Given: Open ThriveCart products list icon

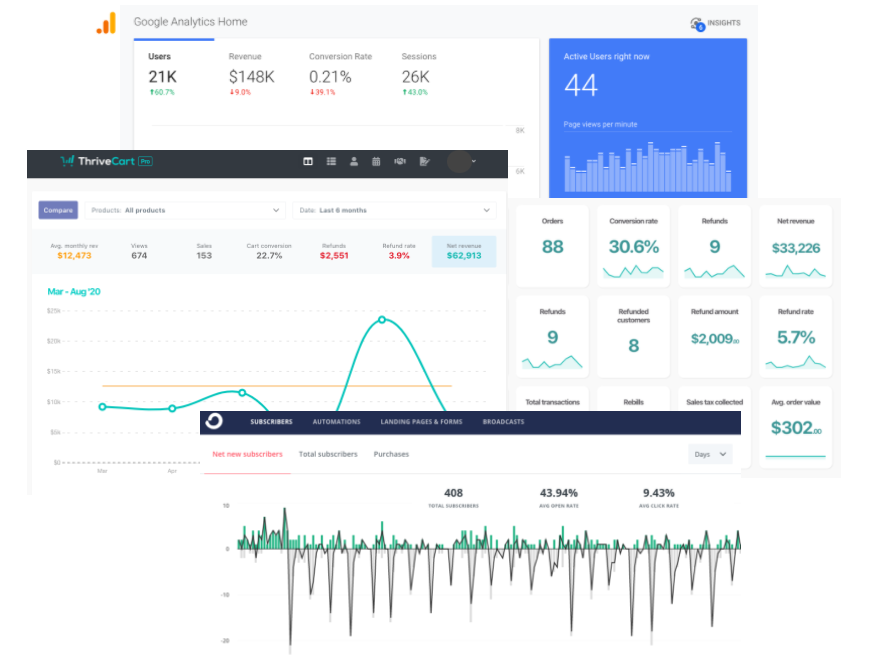Looking at the screenshot, I should coord(331,161).
